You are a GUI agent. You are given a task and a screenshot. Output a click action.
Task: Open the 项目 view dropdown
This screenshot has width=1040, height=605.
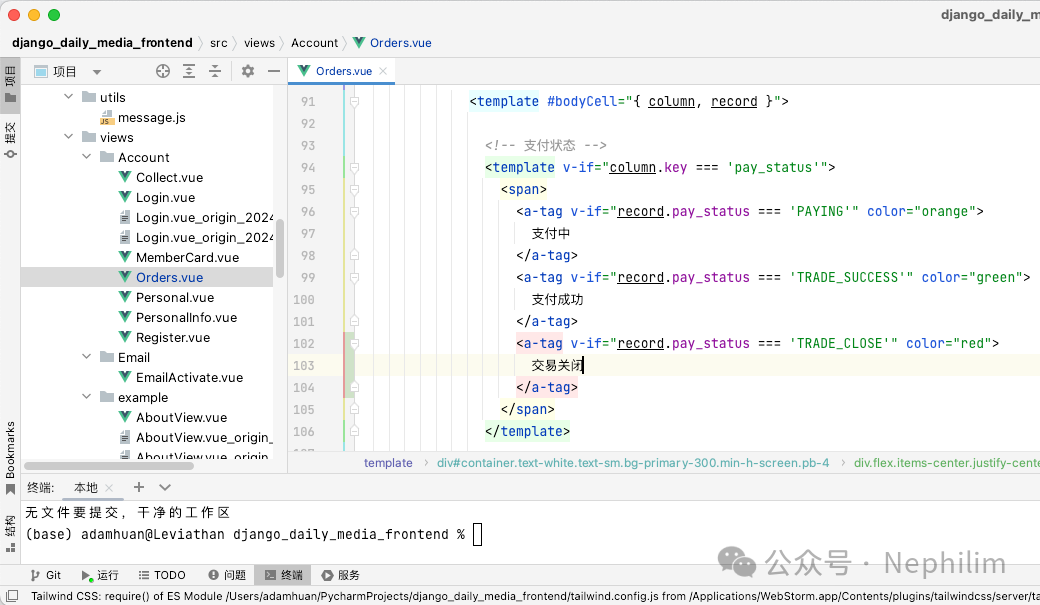click(x=97, y=72)
